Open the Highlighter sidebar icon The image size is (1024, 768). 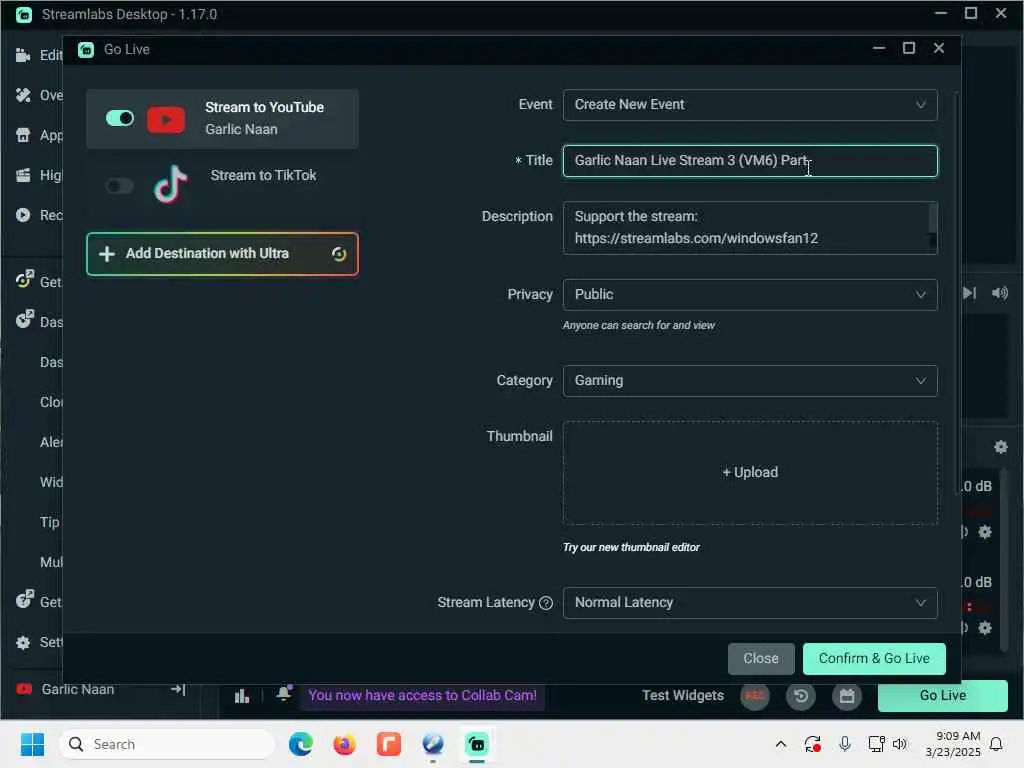click(x=23, y=175)
